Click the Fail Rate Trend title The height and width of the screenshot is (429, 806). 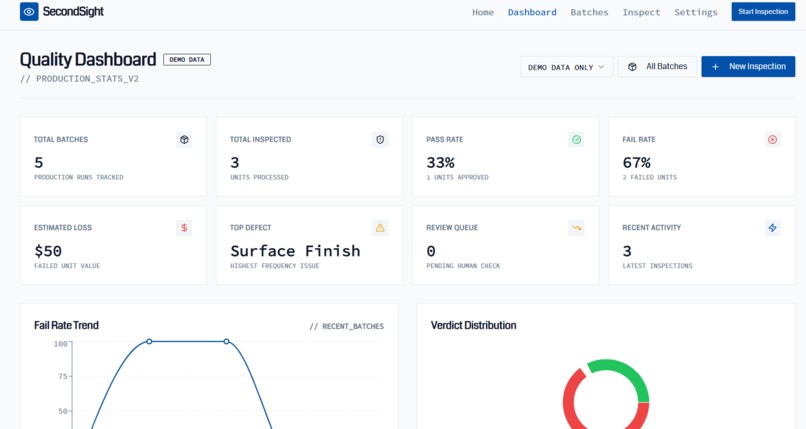pos(66,325)
